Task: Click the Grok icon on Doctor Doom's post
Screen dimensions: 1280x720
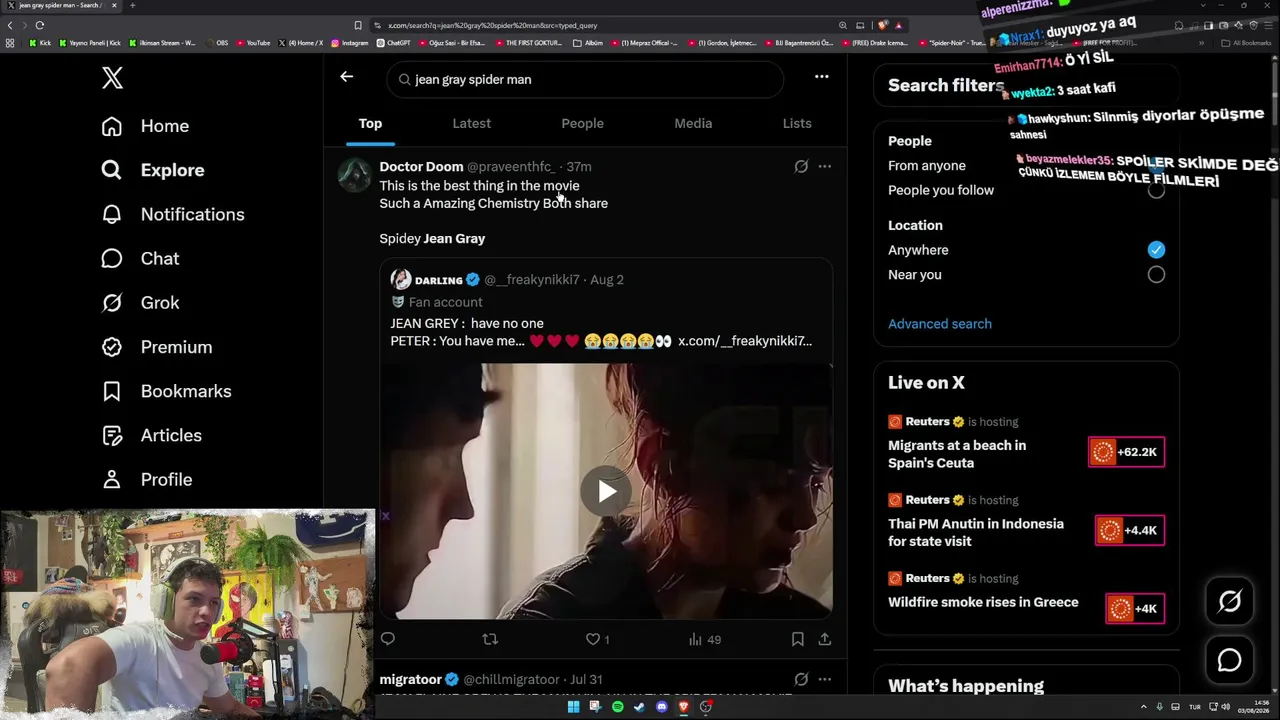Action: coord(801,167)
